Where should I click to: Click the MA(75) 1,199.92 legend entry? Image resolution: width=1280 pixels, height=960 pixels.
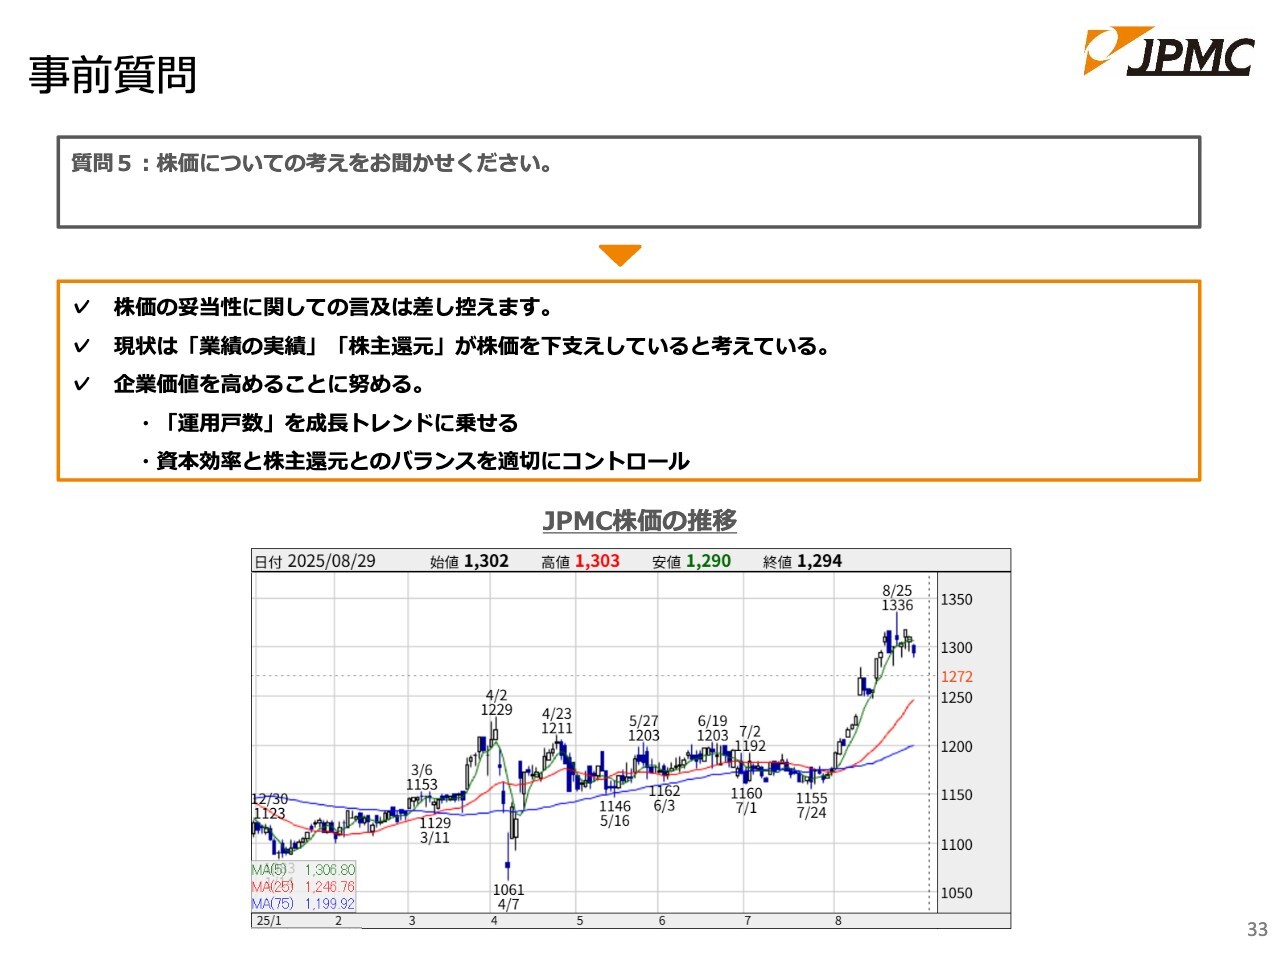[x=303, y=903]
